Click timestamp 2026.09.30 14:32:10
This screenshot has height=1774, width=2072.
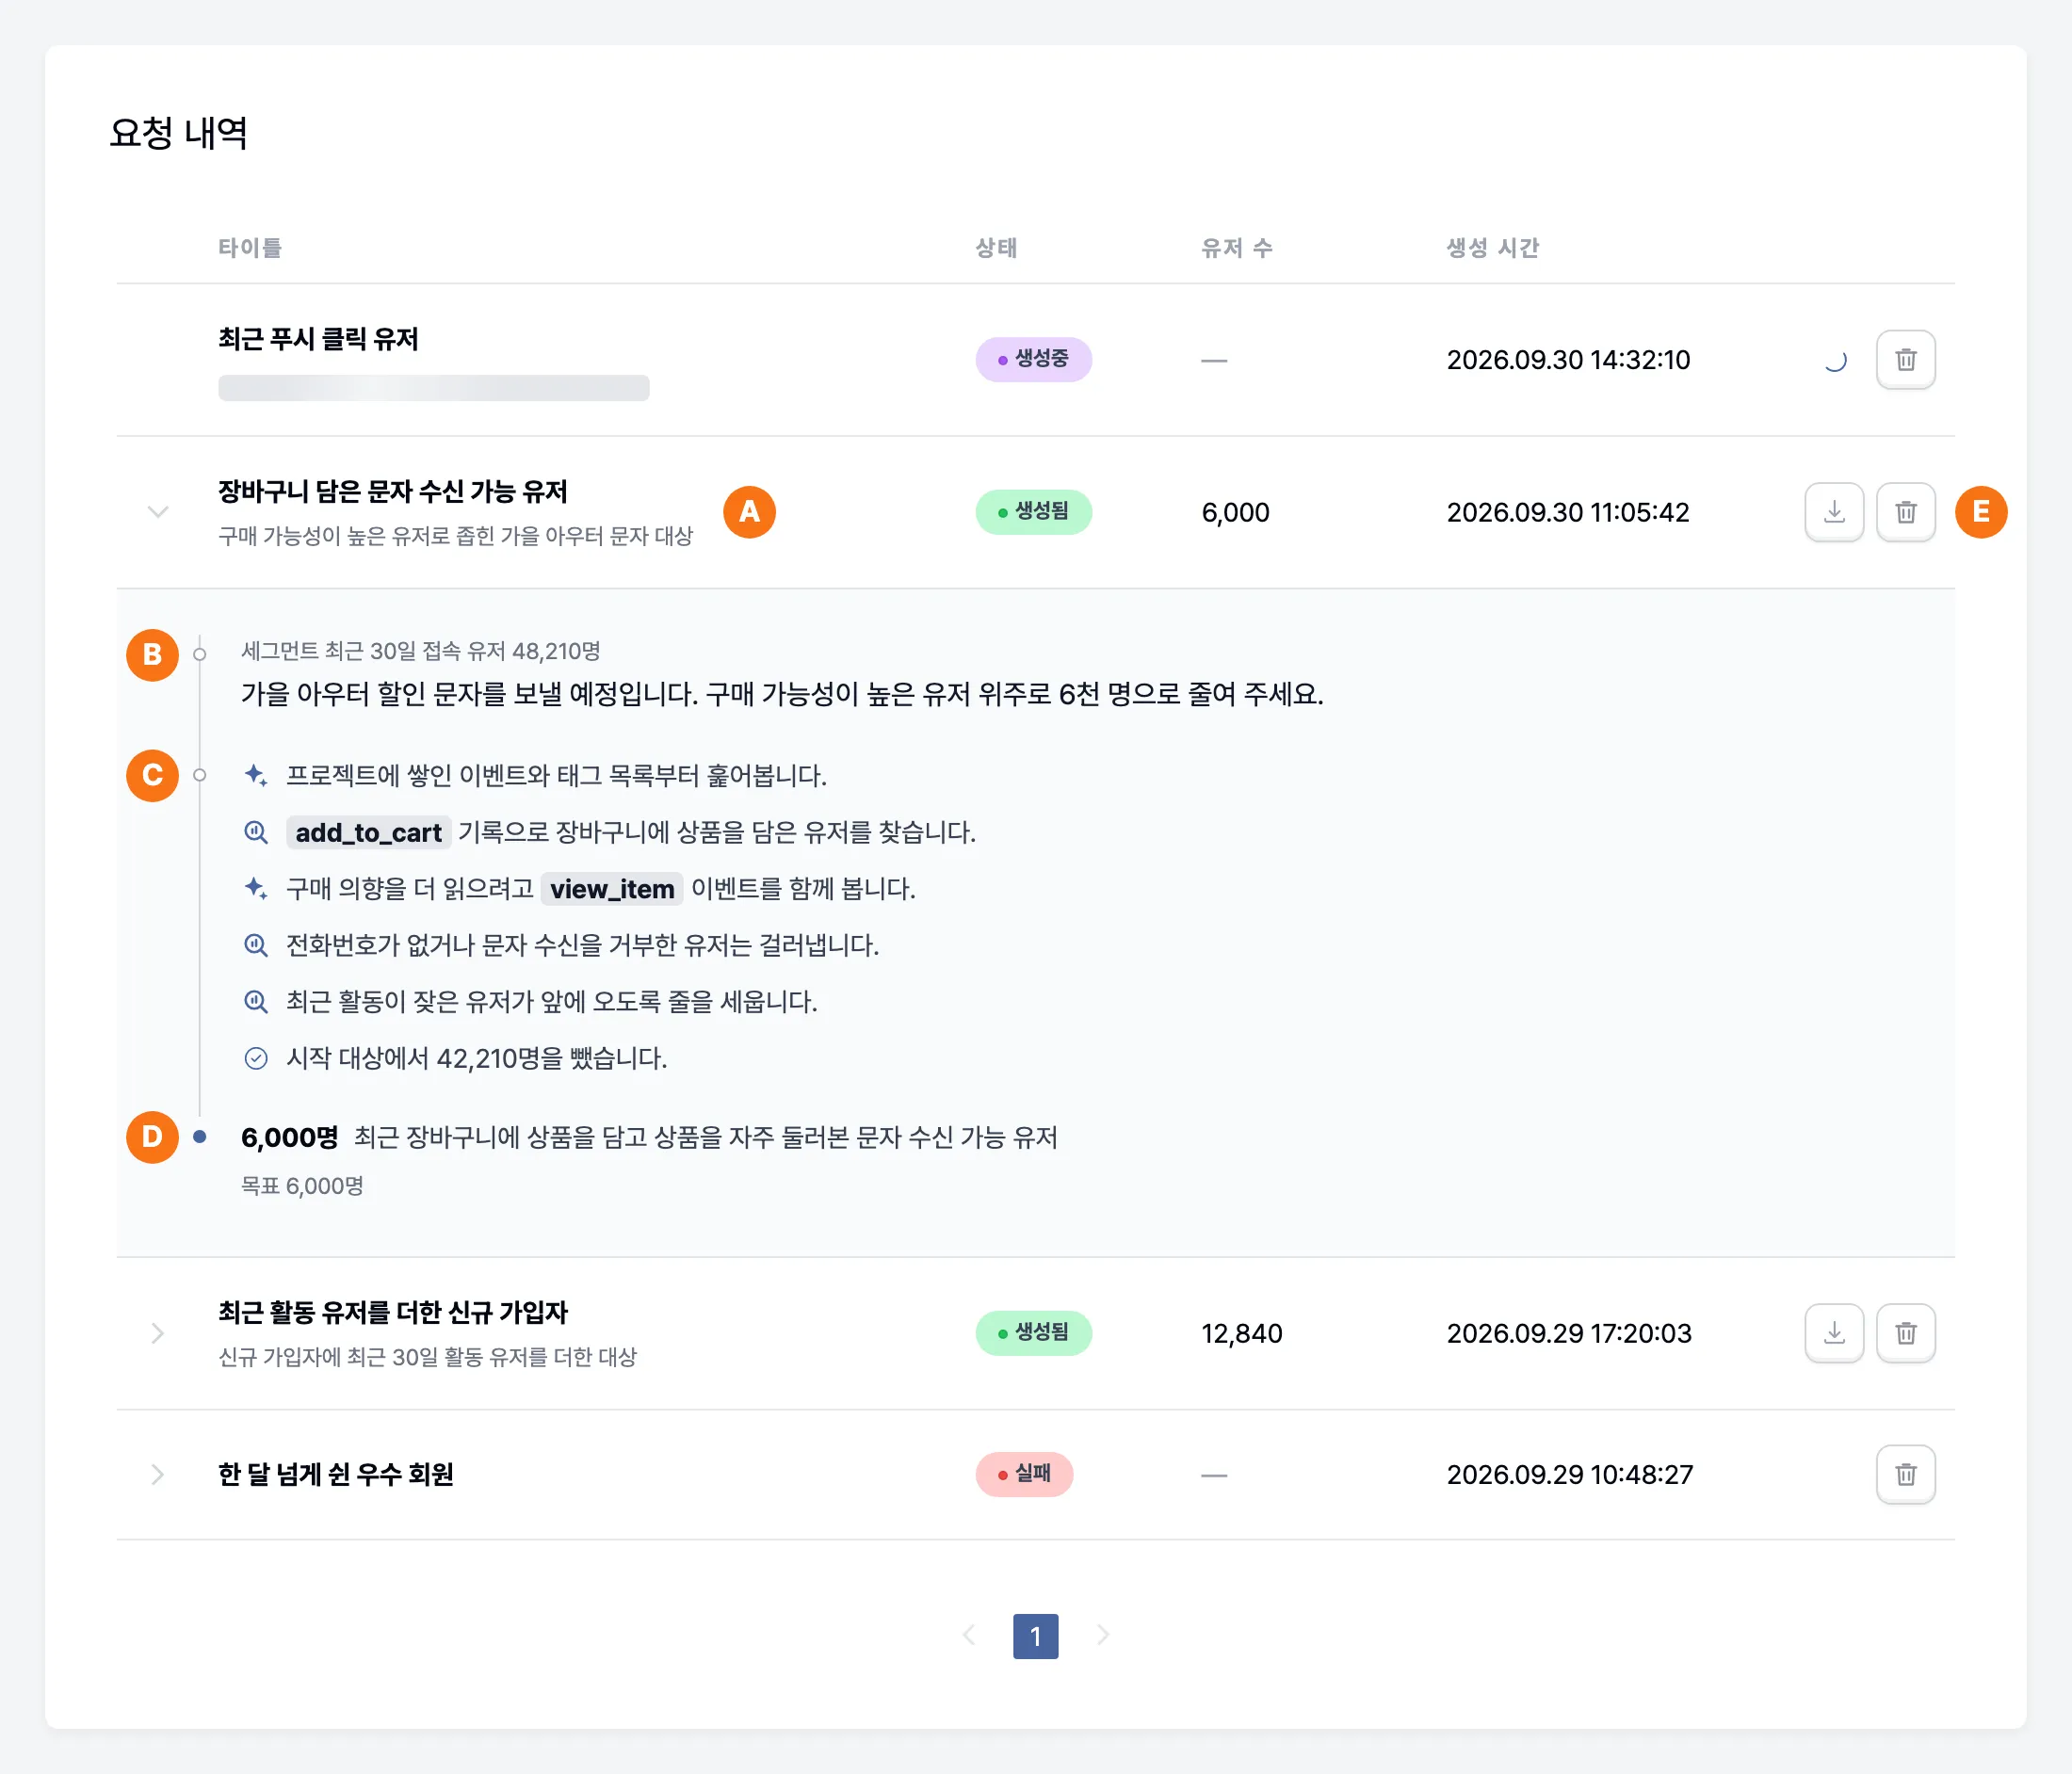click(1568, 360)
